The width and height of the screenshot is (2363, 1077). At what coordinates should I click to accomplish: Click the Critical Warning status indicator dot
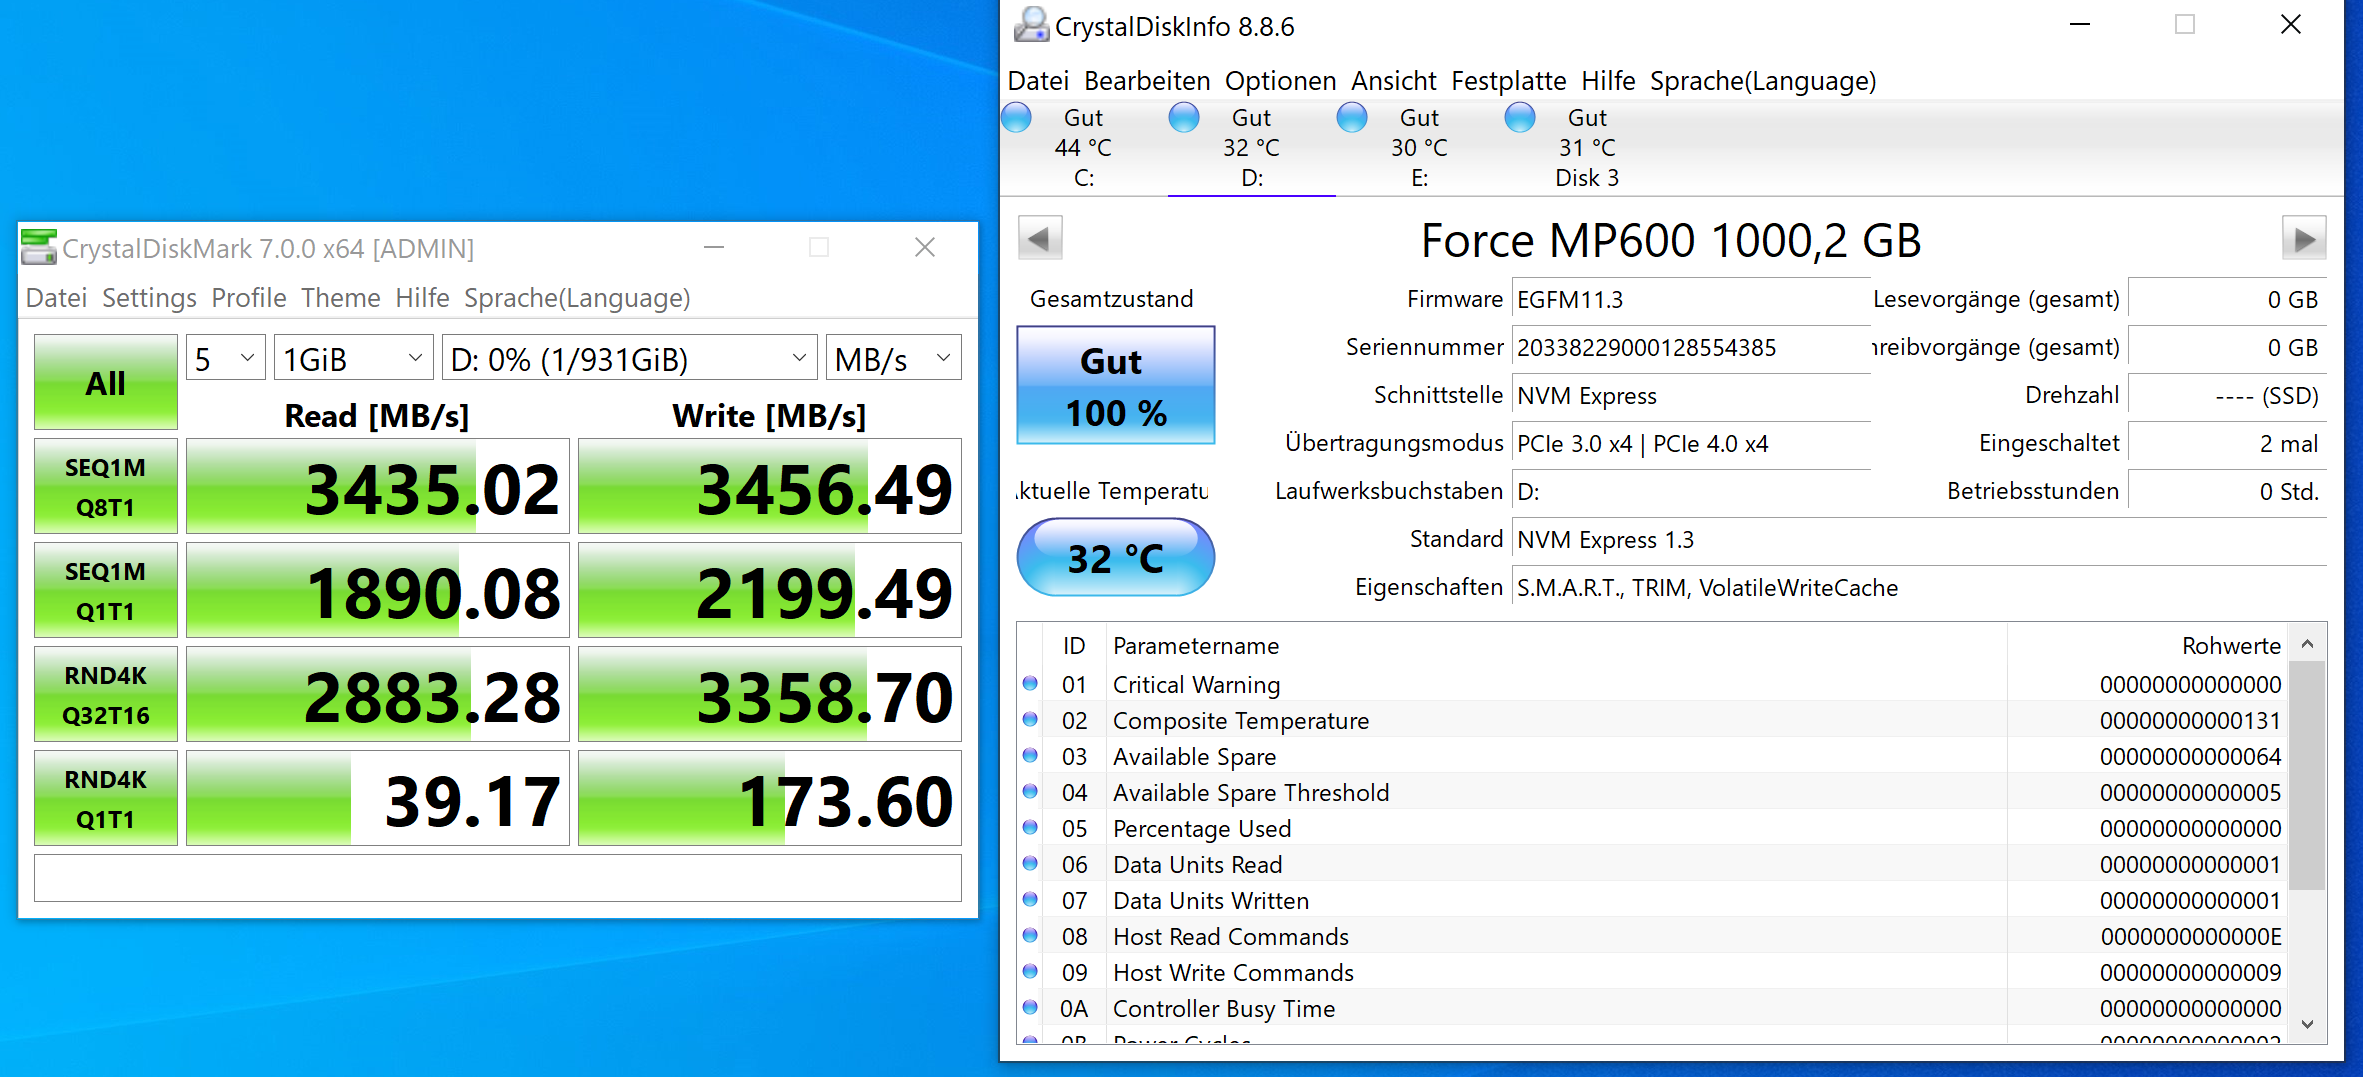(x=1030, y=684)
